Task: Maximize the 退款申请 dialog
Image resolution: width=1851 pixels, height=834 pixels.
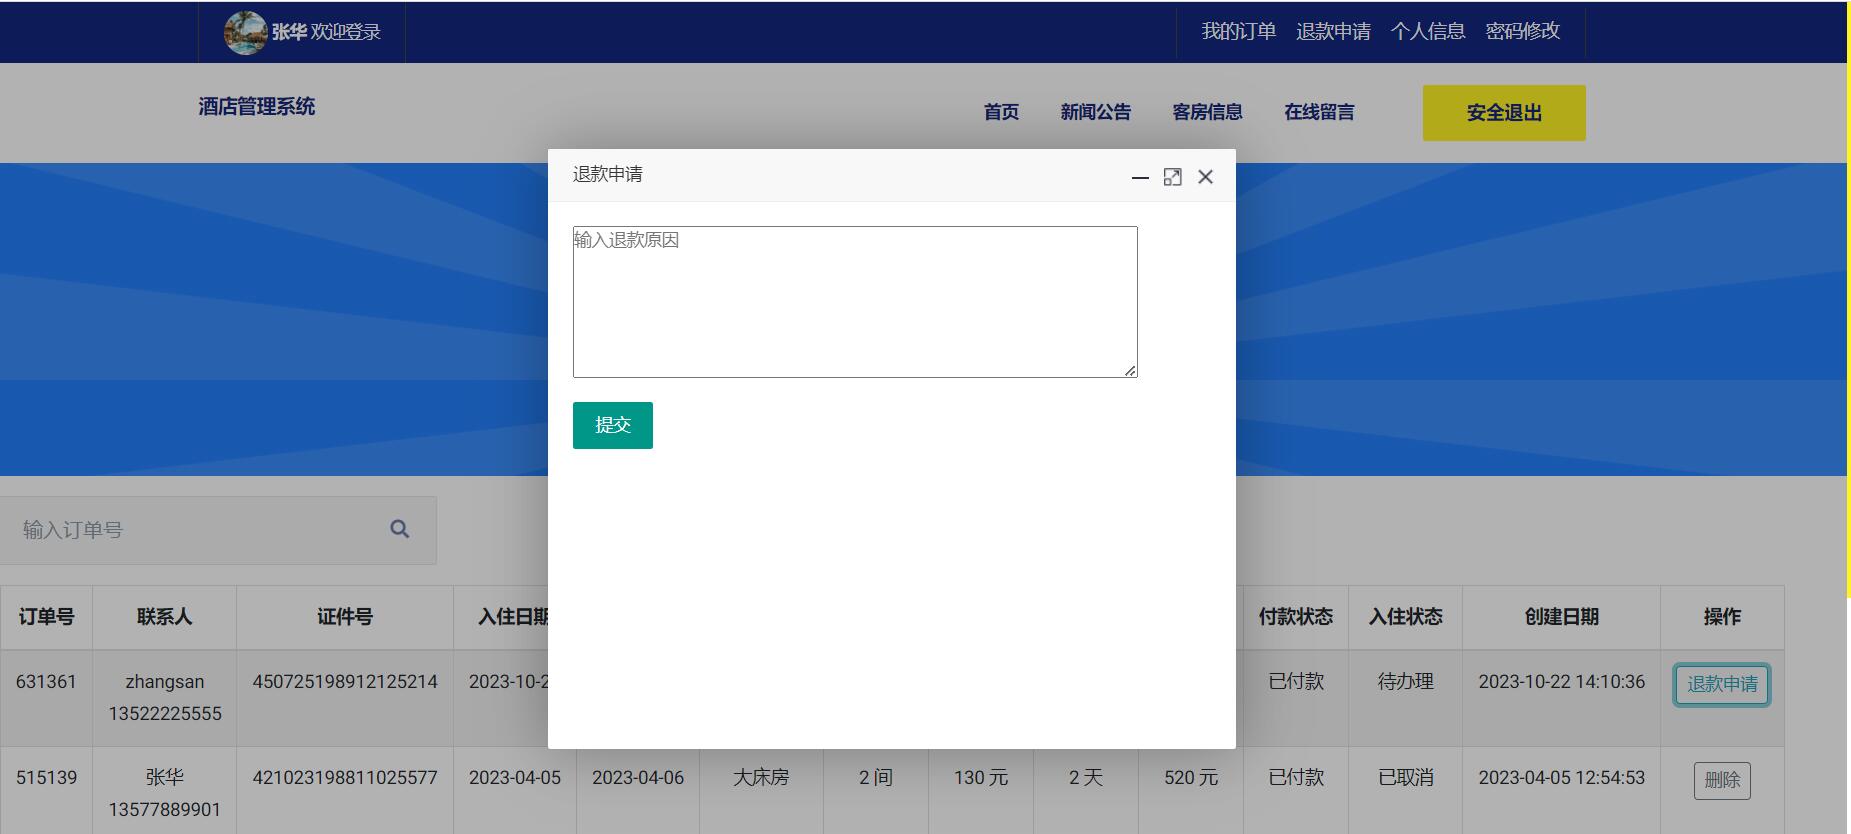Action: [1173, 177]
